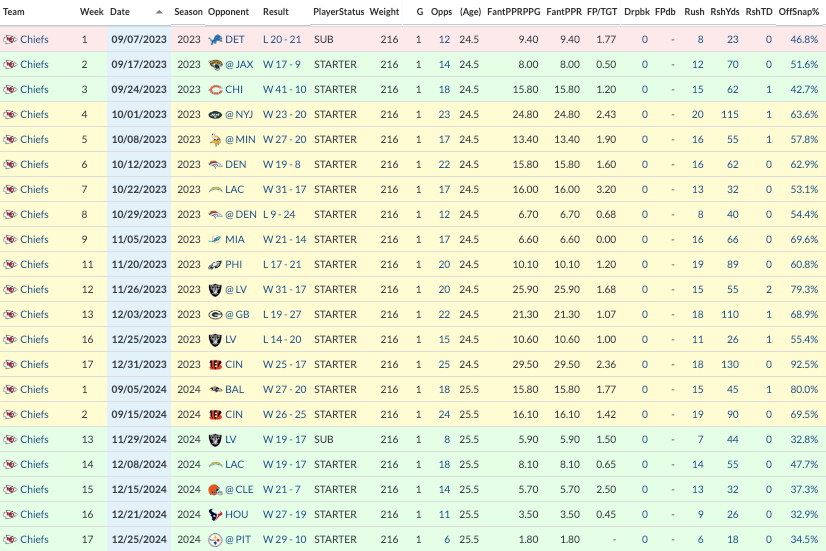This screenshot has height=551, width=826.
Task: Click the Jaguars logo beside @ JAX
Action: pyautogui.click(x=215, y=64)
